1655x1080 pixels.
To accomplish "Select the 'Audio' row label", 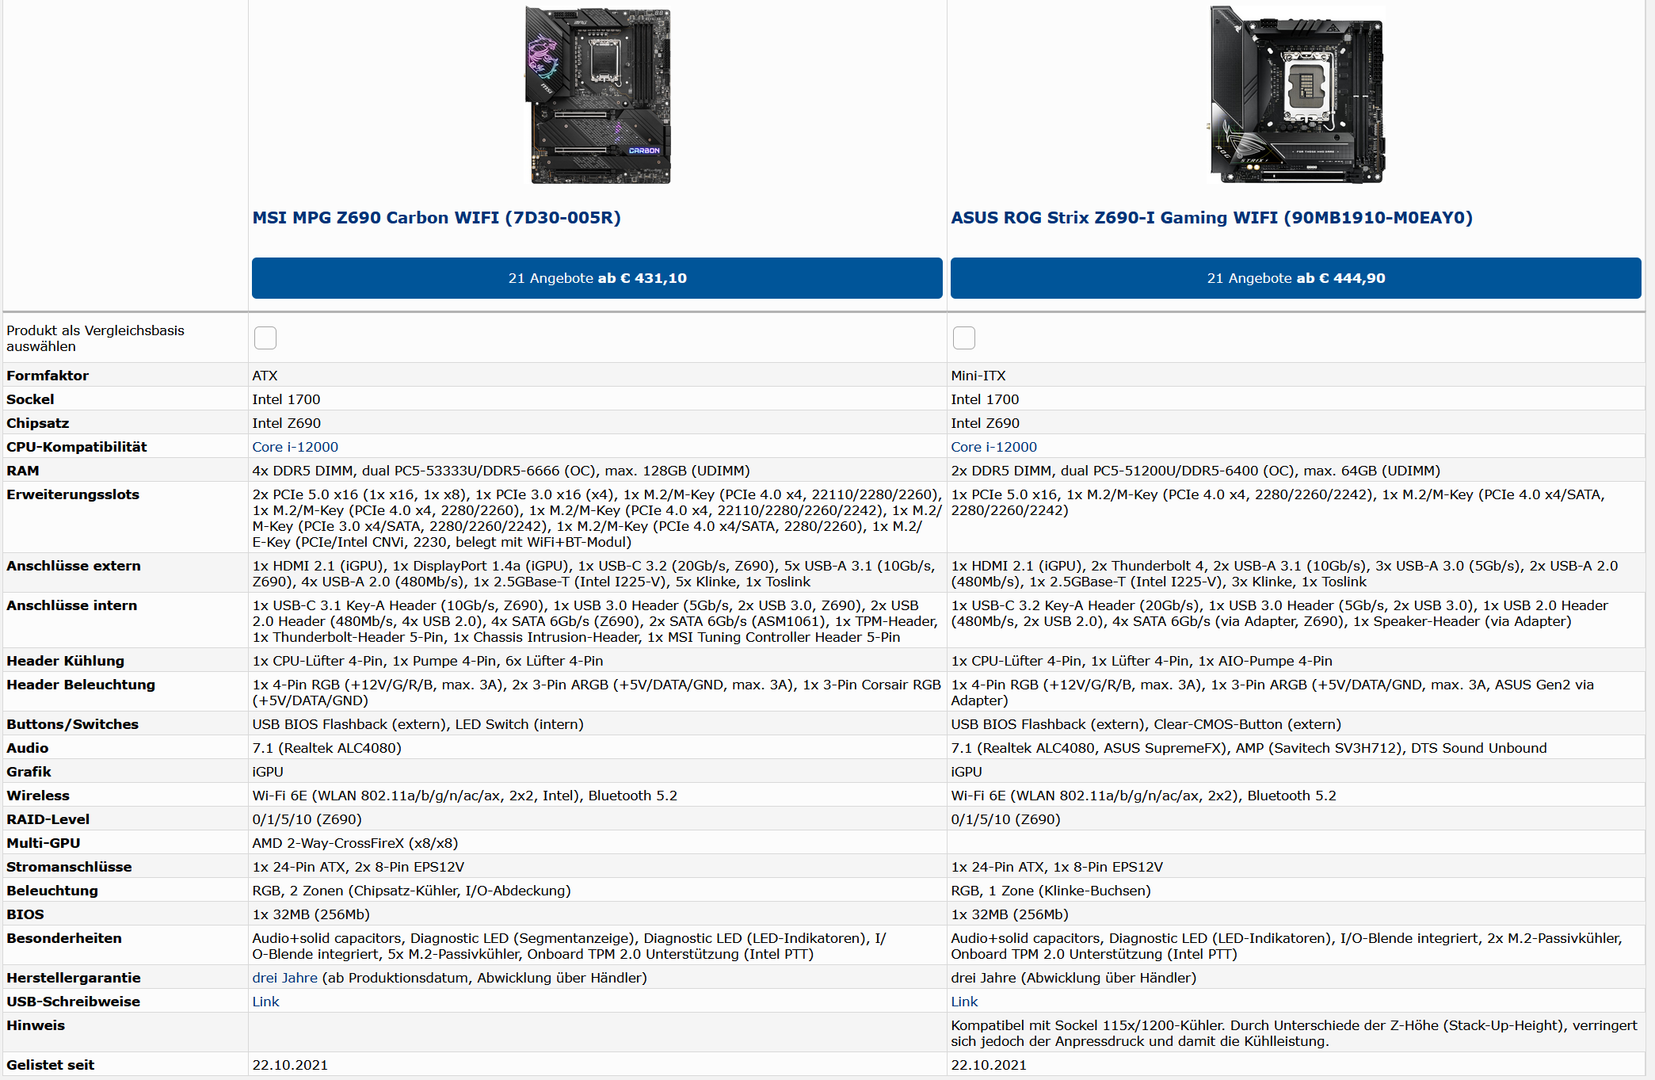I will 28,748.
